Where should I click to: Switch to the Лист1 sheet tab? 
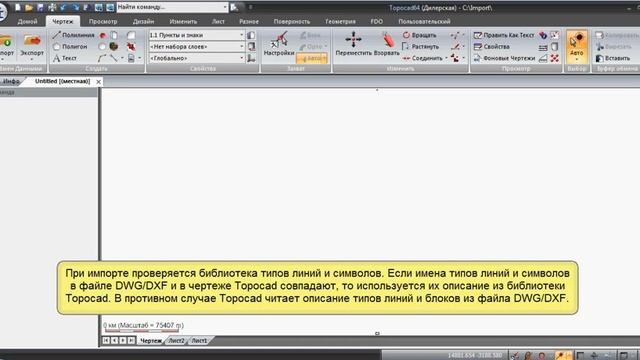(x=199, y=340)
